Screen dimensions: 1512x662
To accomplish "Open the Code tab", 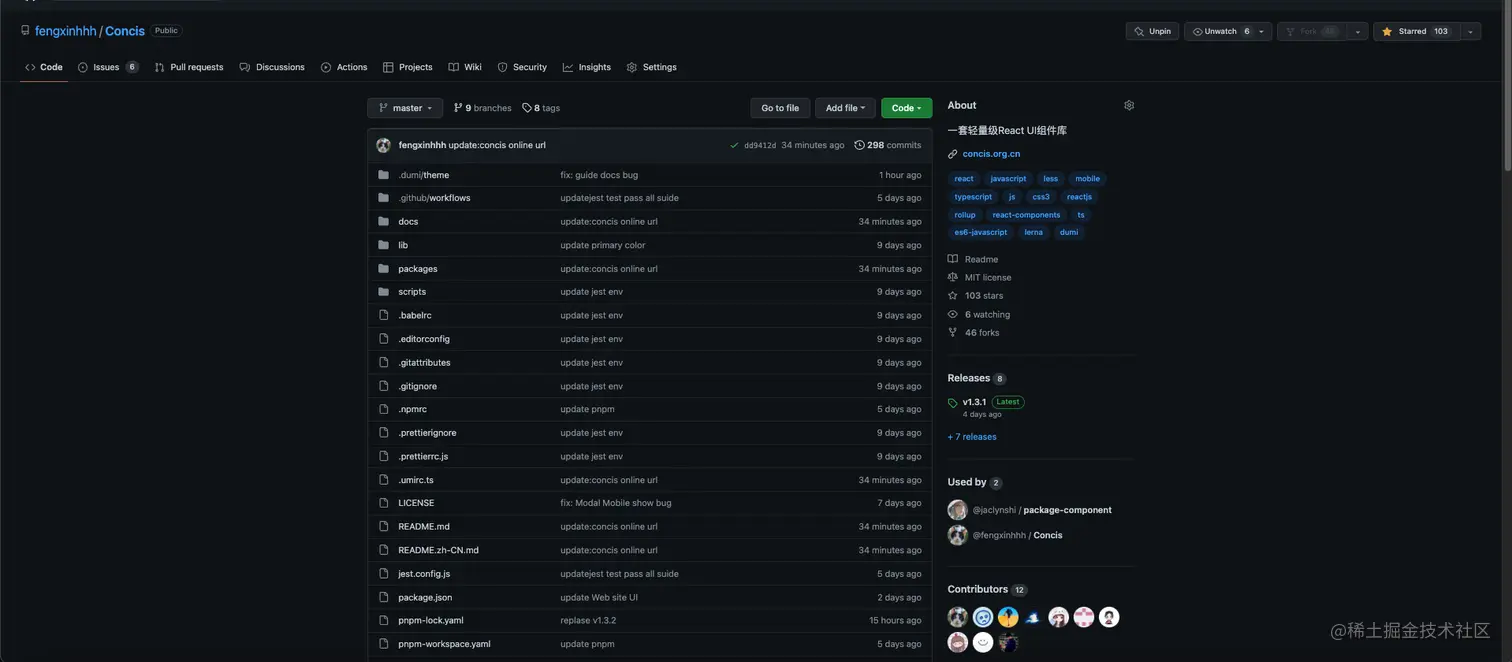I will tap(44, 67).
